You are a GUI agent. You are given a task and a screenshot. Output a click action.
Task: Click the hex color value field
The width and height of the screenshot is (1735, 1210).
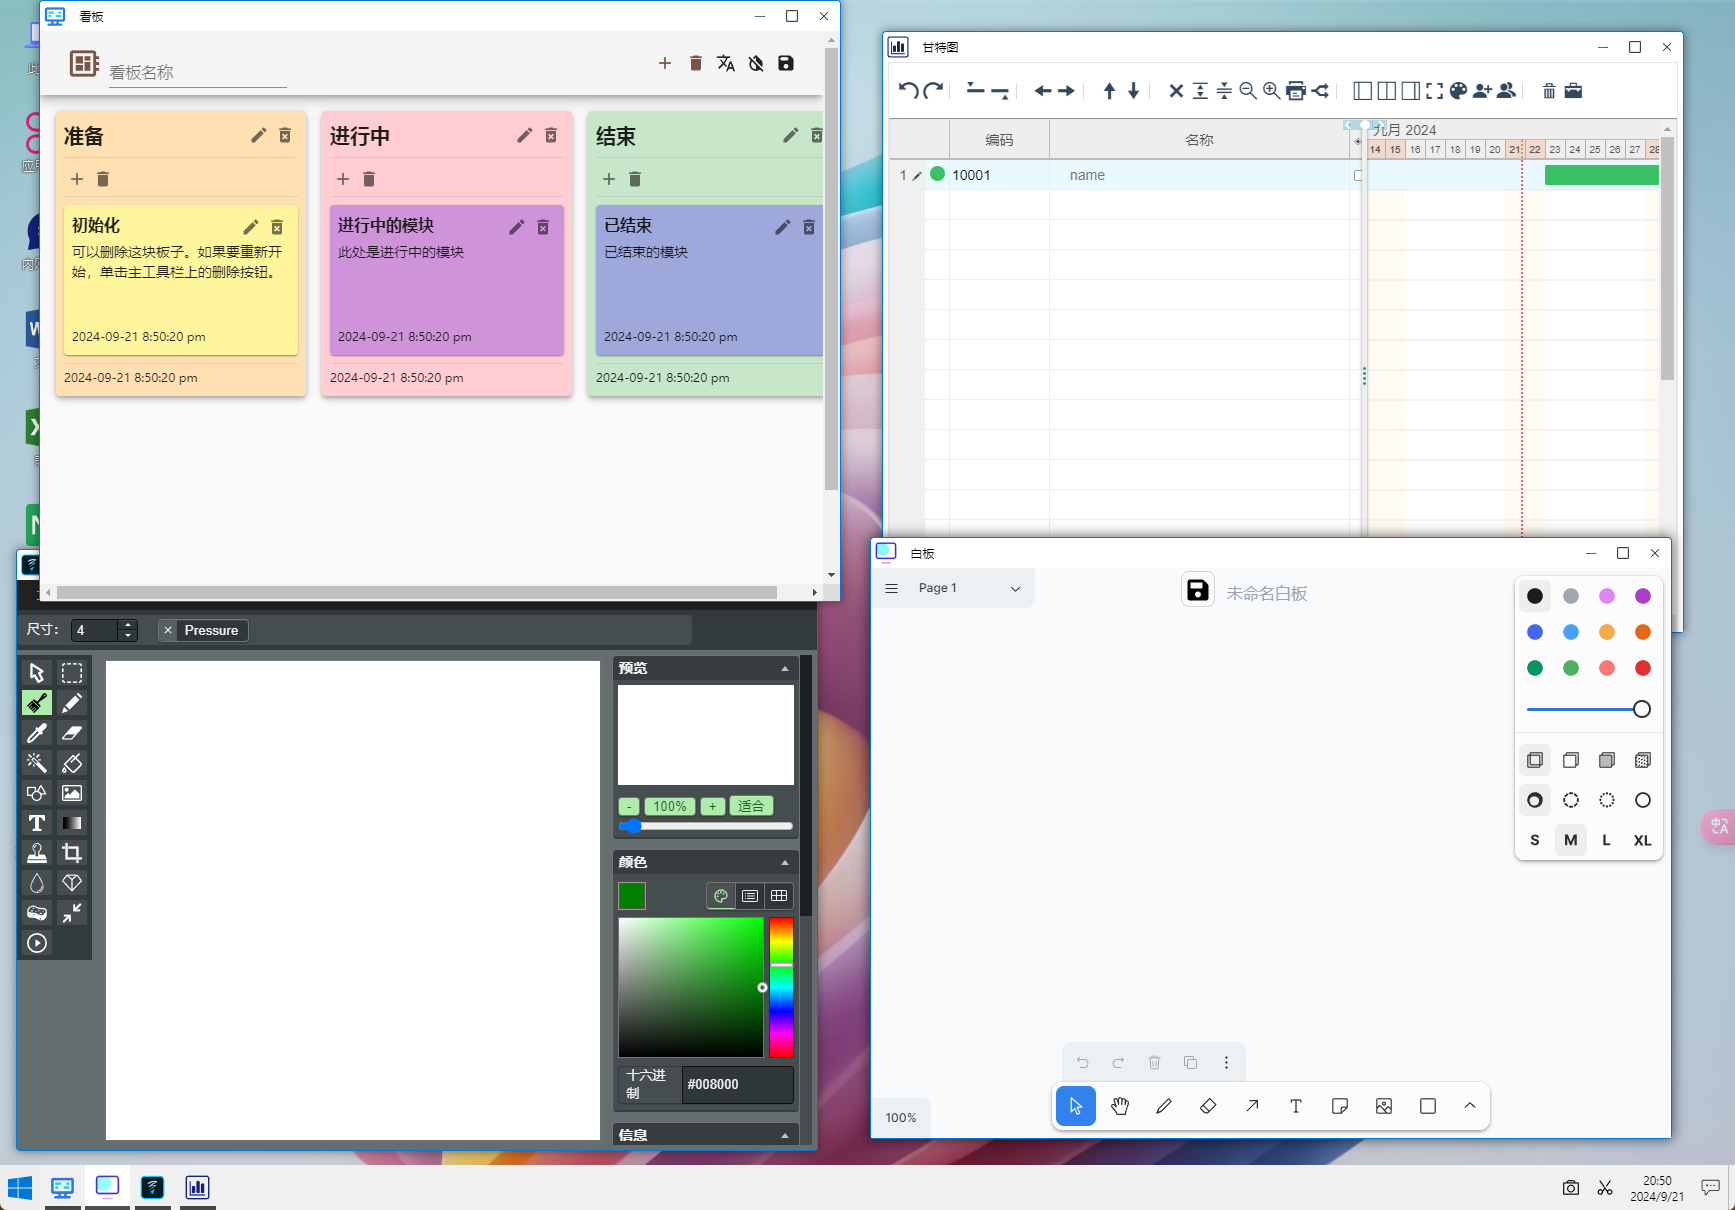coord(738,1084)
